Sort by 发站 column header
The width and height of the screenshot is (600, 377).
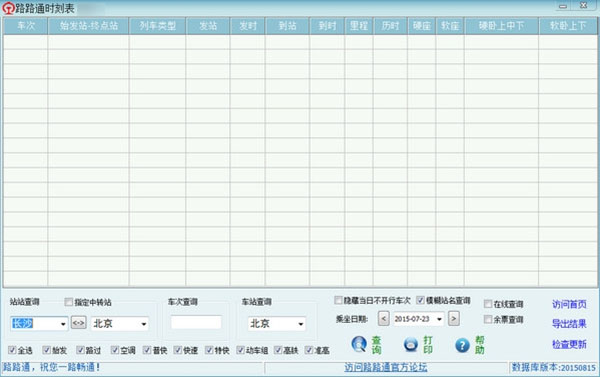click(208, 26)
